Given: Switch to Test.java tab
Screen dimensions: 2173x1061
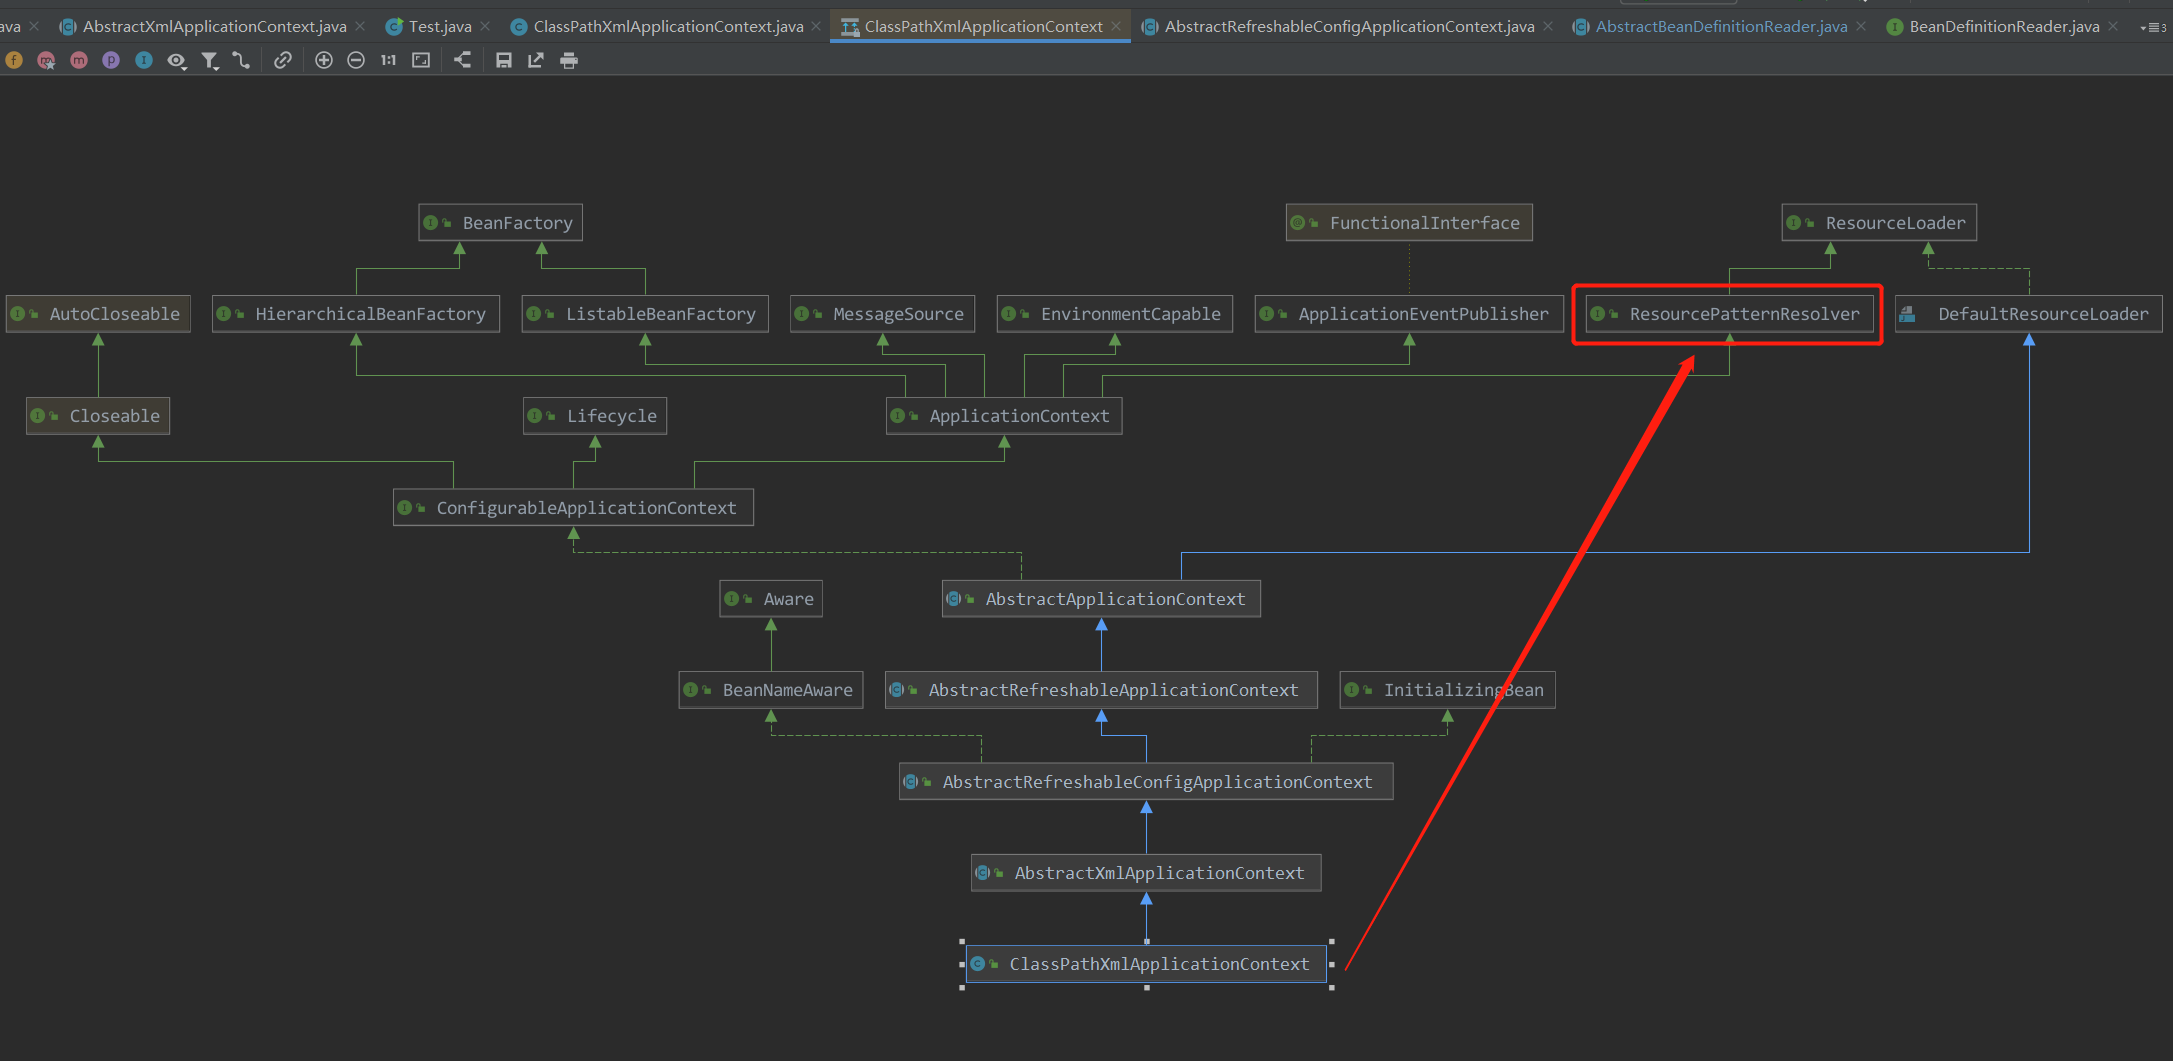Looking at the screenshot, I should pos(440,26).
